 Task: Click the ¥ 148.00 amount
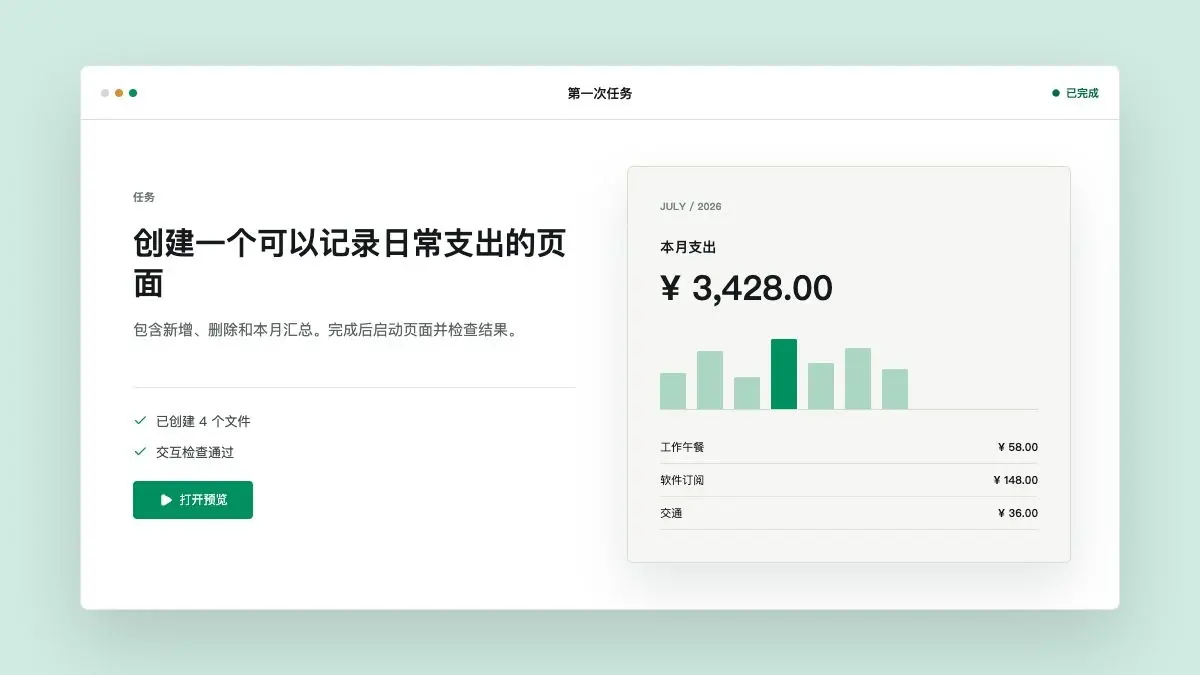point(1016,480)
